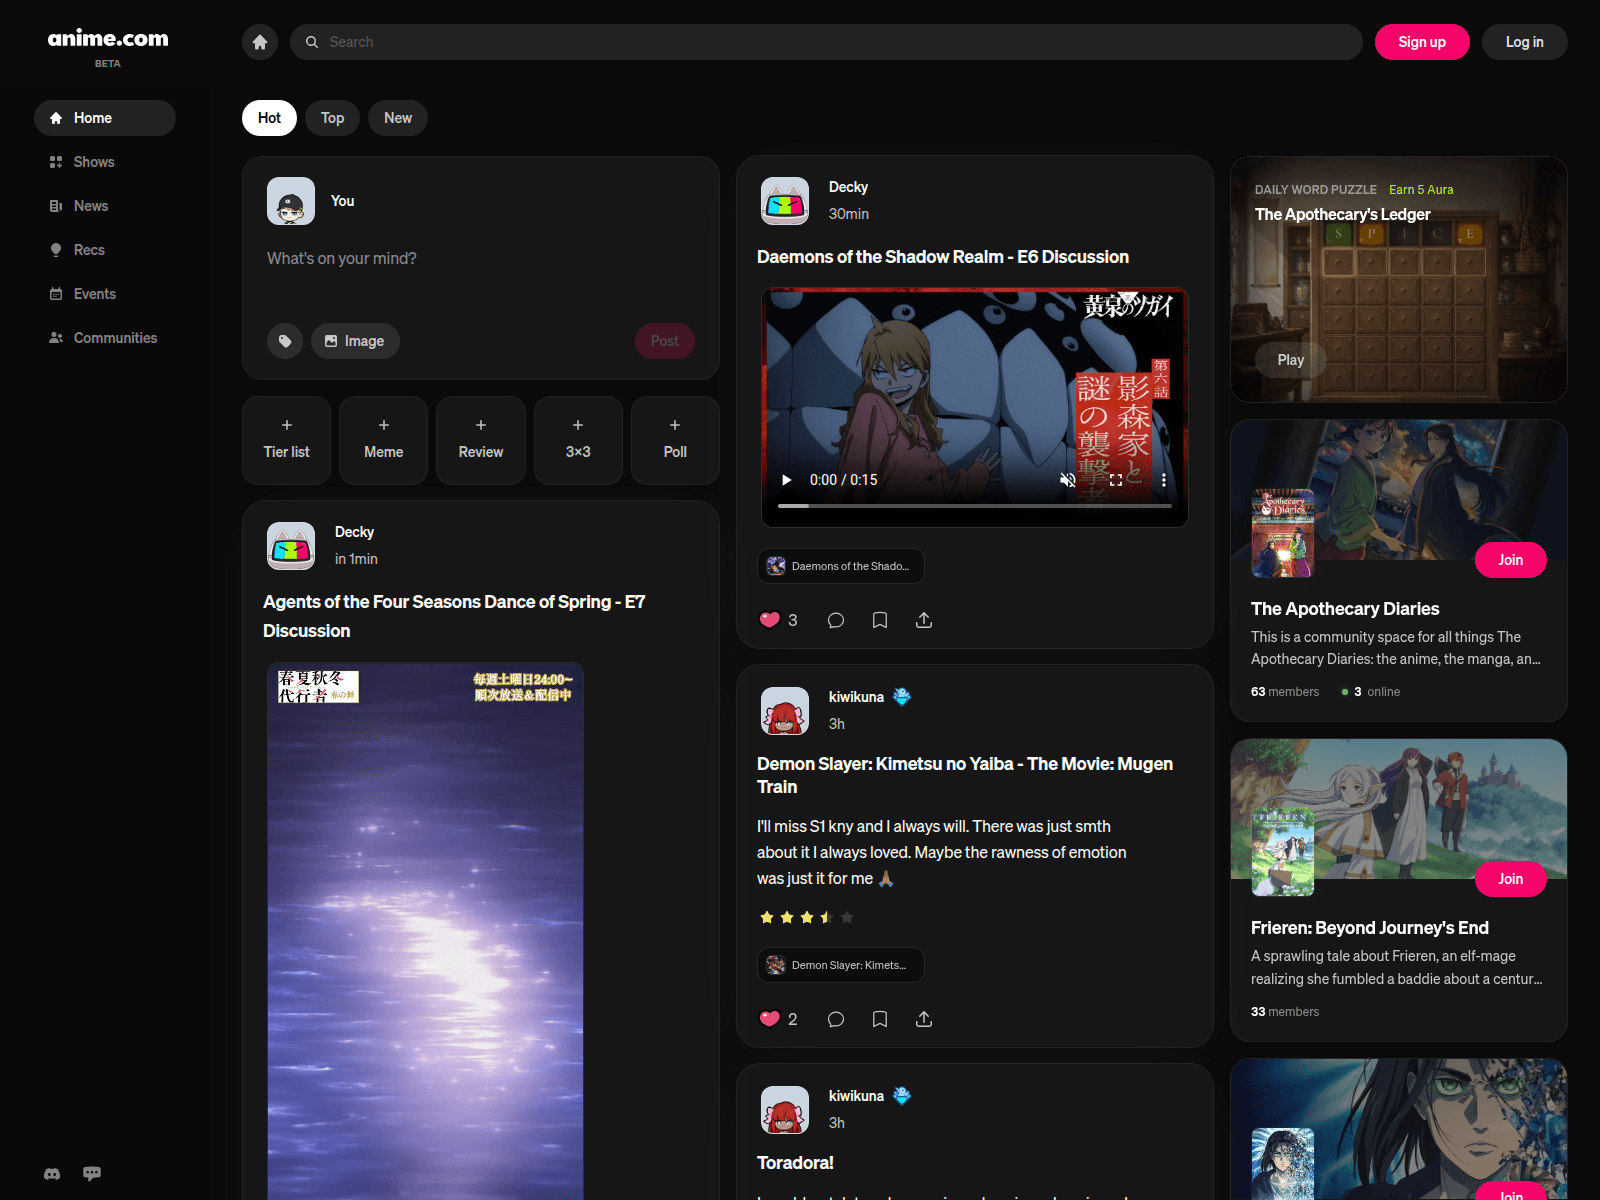Click the Search field
Image resolution: width=1600 pixels, height=1200 pixels.
click(826, 42)
